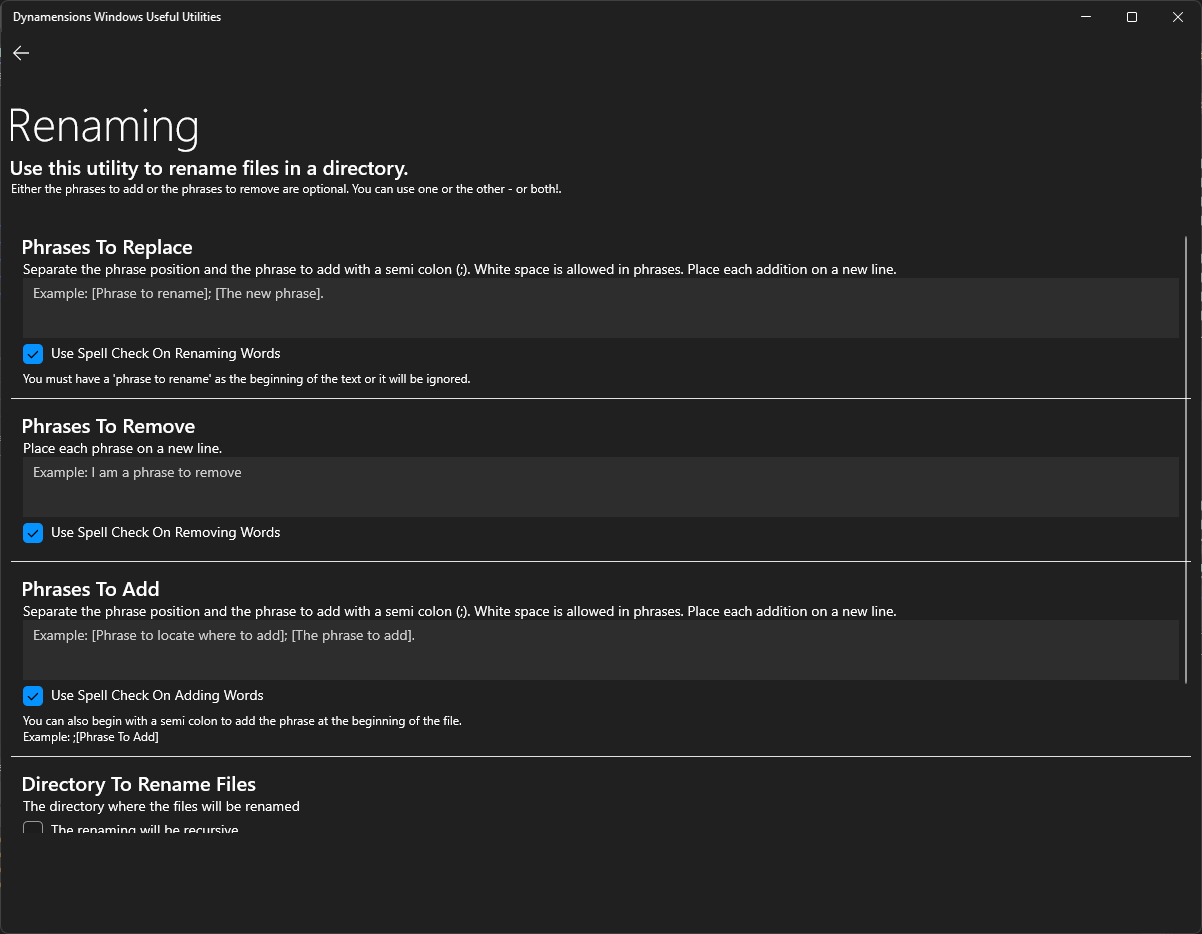Toggle spell check on adding words

33,696
